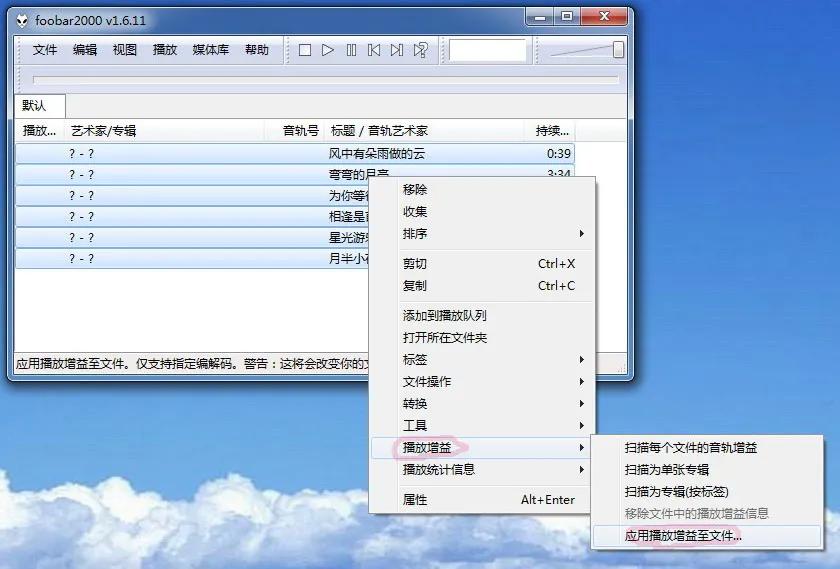
Task: Click the 0:39 duration cell
Action: (558, 154)
